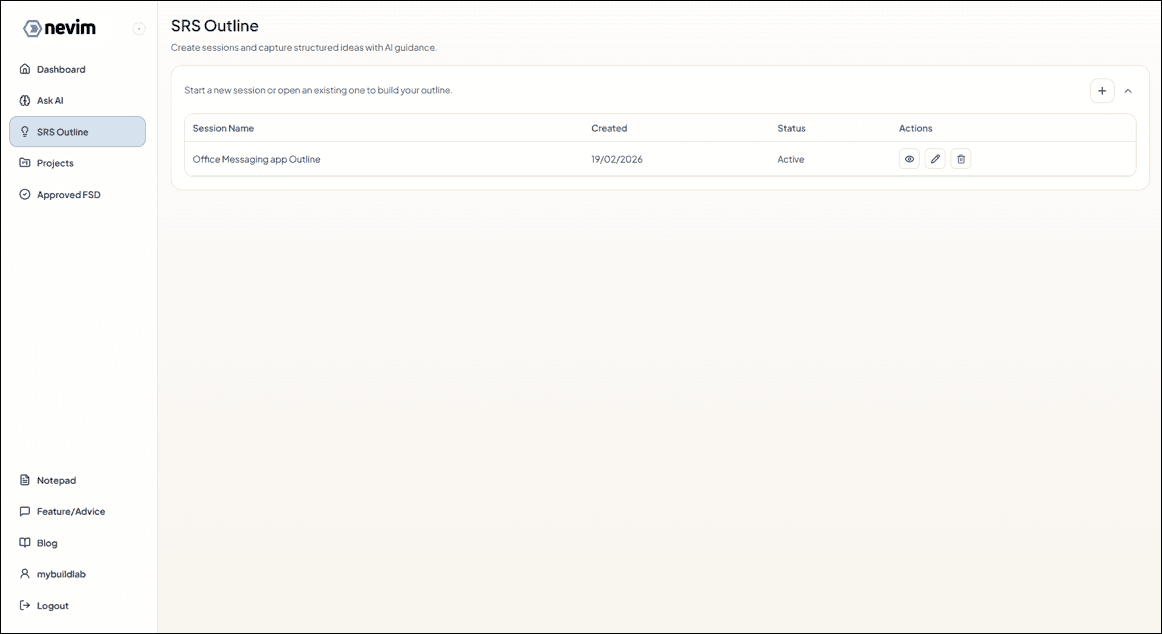Click the Logout icon
The image size is (1162, 634).
pos(26,606)
